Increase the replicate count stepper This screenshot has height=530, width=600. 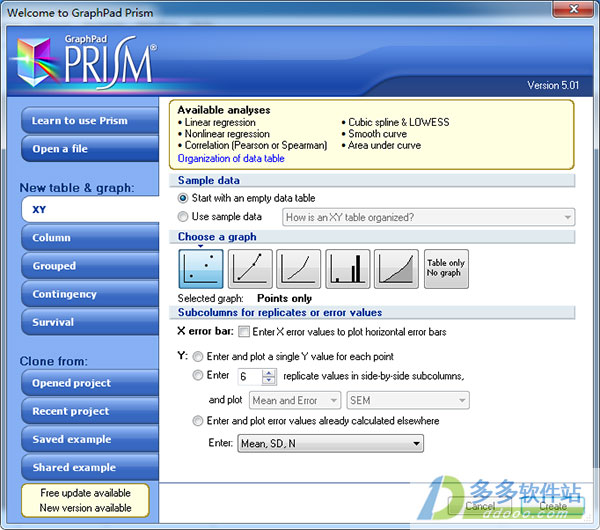[x=269, y=373]
